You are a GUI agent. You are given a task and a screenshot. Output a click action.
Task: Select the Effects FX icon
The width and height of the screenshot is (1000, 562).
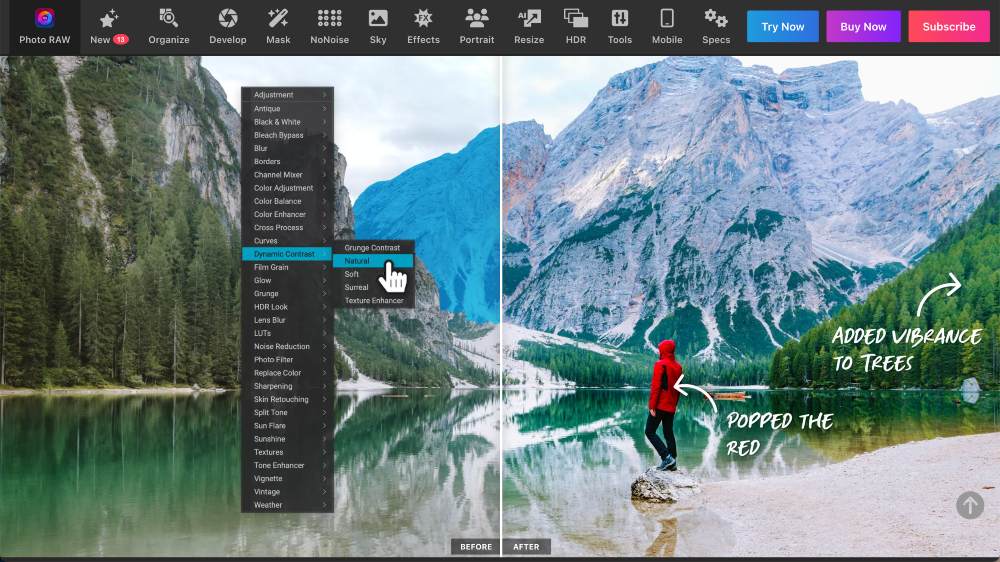pyautogui.click(x=423, y=18)
